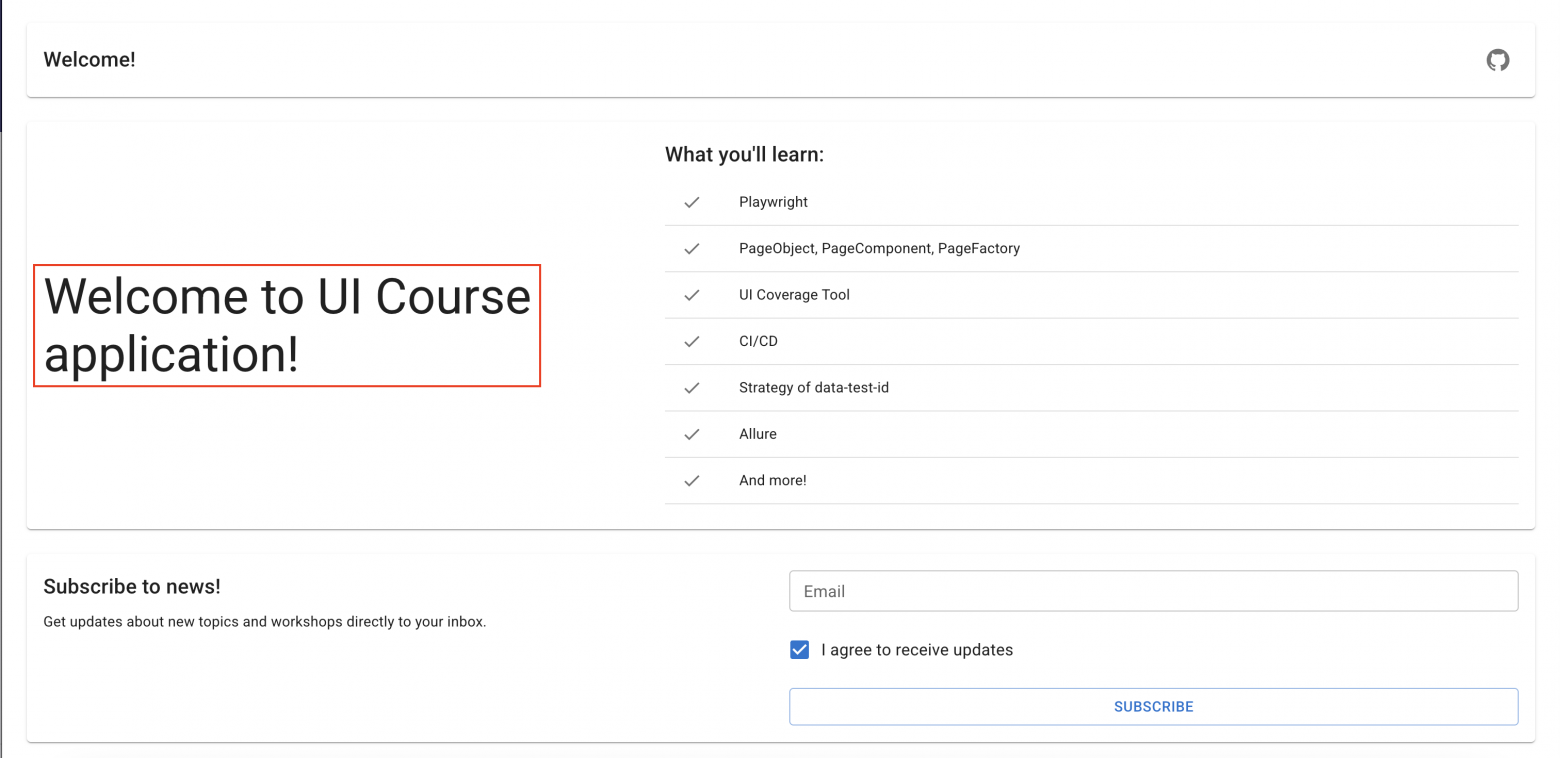Click checkmark beside Strategy of data-test-id
This screenshot has width=1560, height=758.
[691, 388]
